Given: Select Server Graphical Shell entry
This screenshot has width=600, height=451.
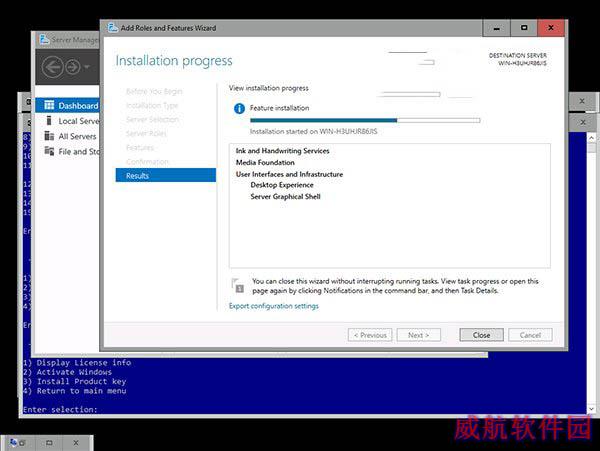Looking at the screenshot, I should coord(285,197).
